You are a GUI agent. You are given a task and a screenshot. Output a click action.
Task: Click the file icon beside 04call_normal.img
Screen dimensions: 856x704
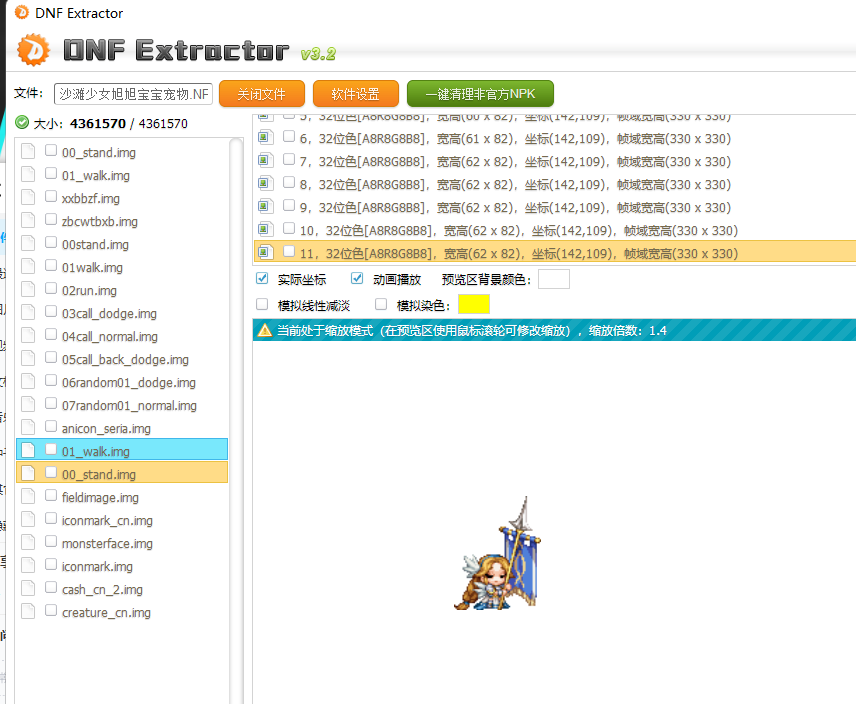click(x=28, y=335)
